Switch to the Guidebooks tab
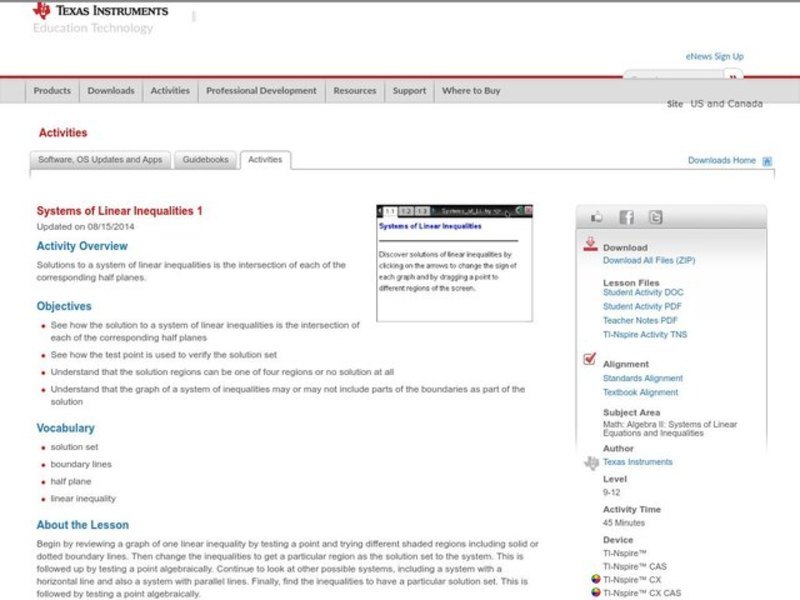 [x=206, y=160]
